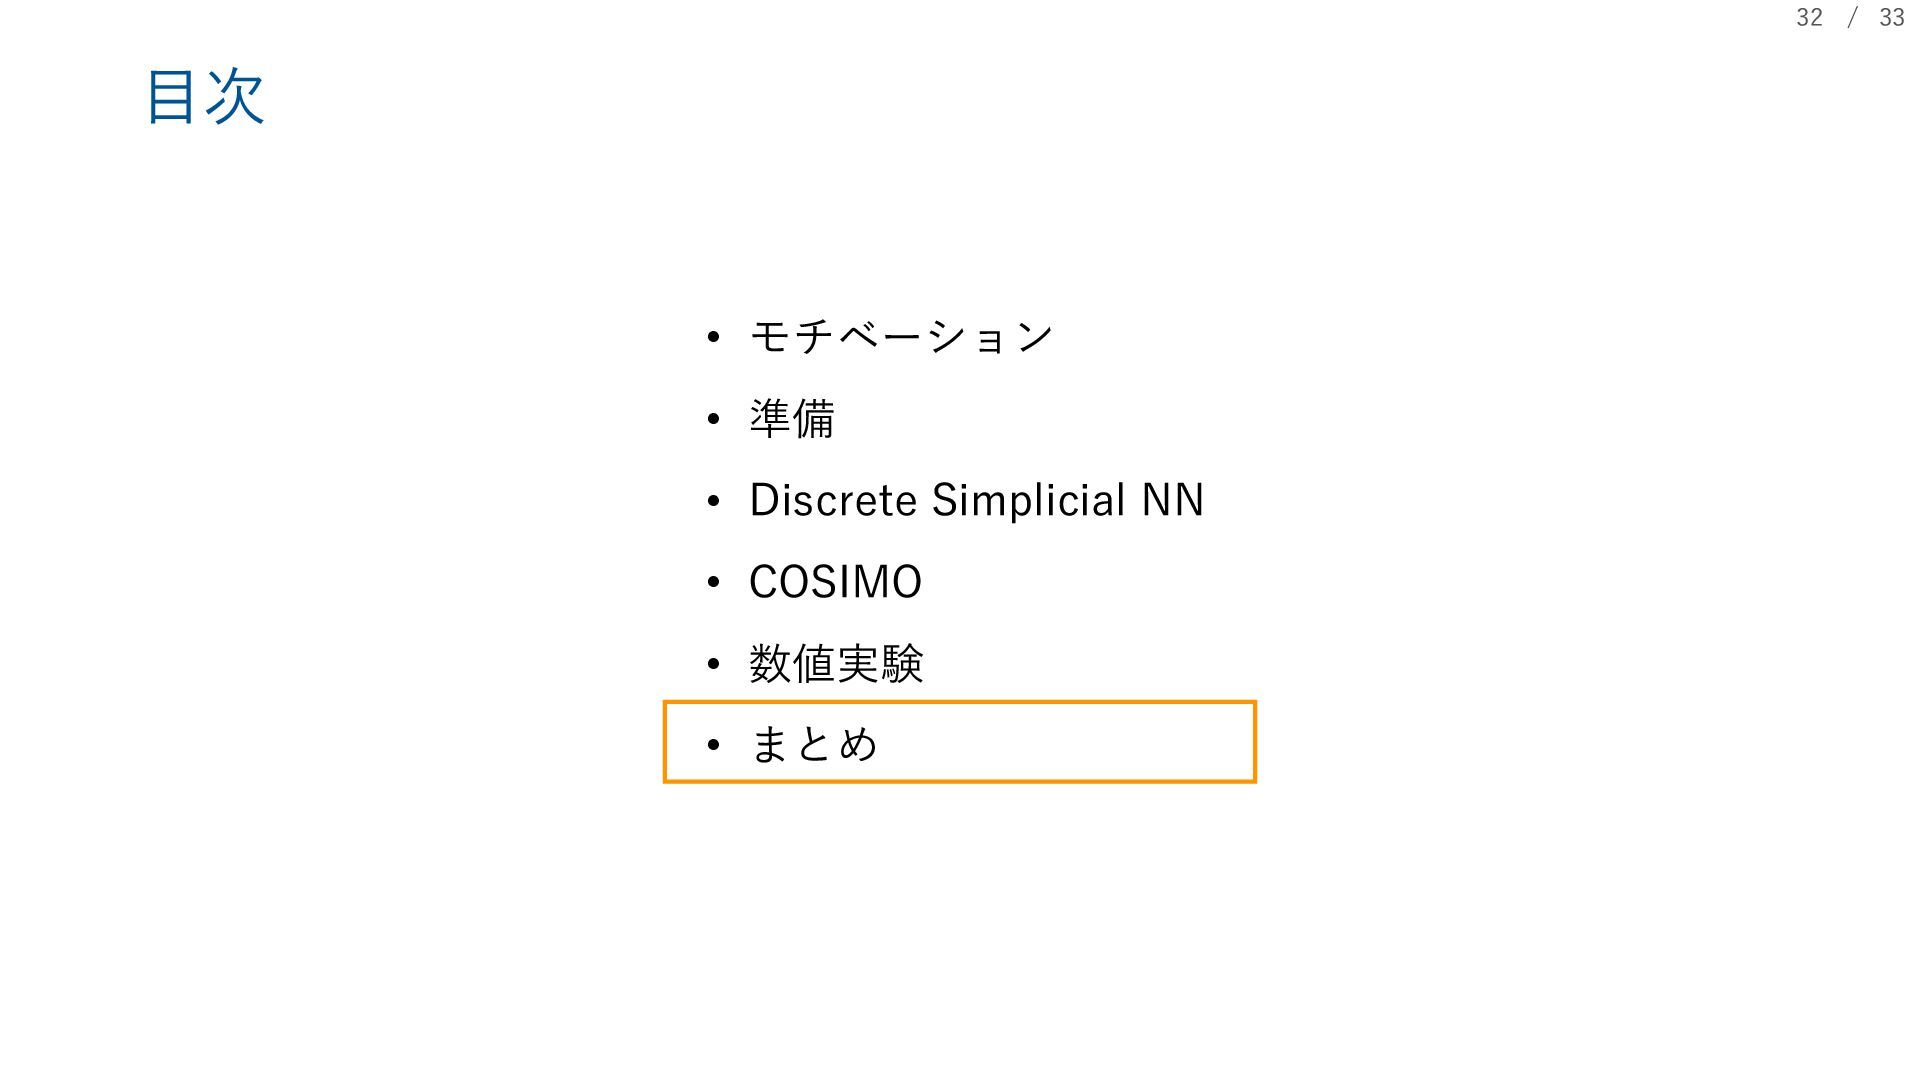Screen dimensions: 1920x1080
Task: Click the word Simplicial in the list
Action: [x=1029, y=500]
